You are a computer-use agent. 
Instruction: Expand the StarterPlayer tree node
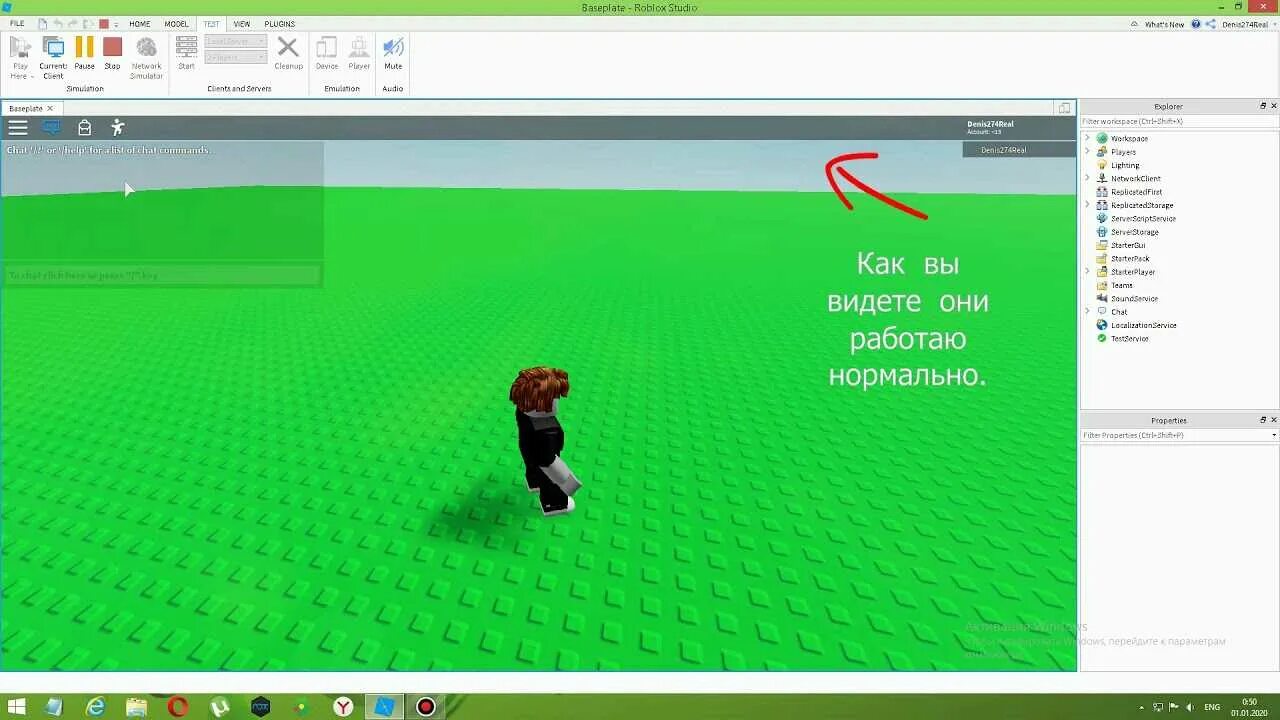pyautogui.click(x=1087, y=271)
